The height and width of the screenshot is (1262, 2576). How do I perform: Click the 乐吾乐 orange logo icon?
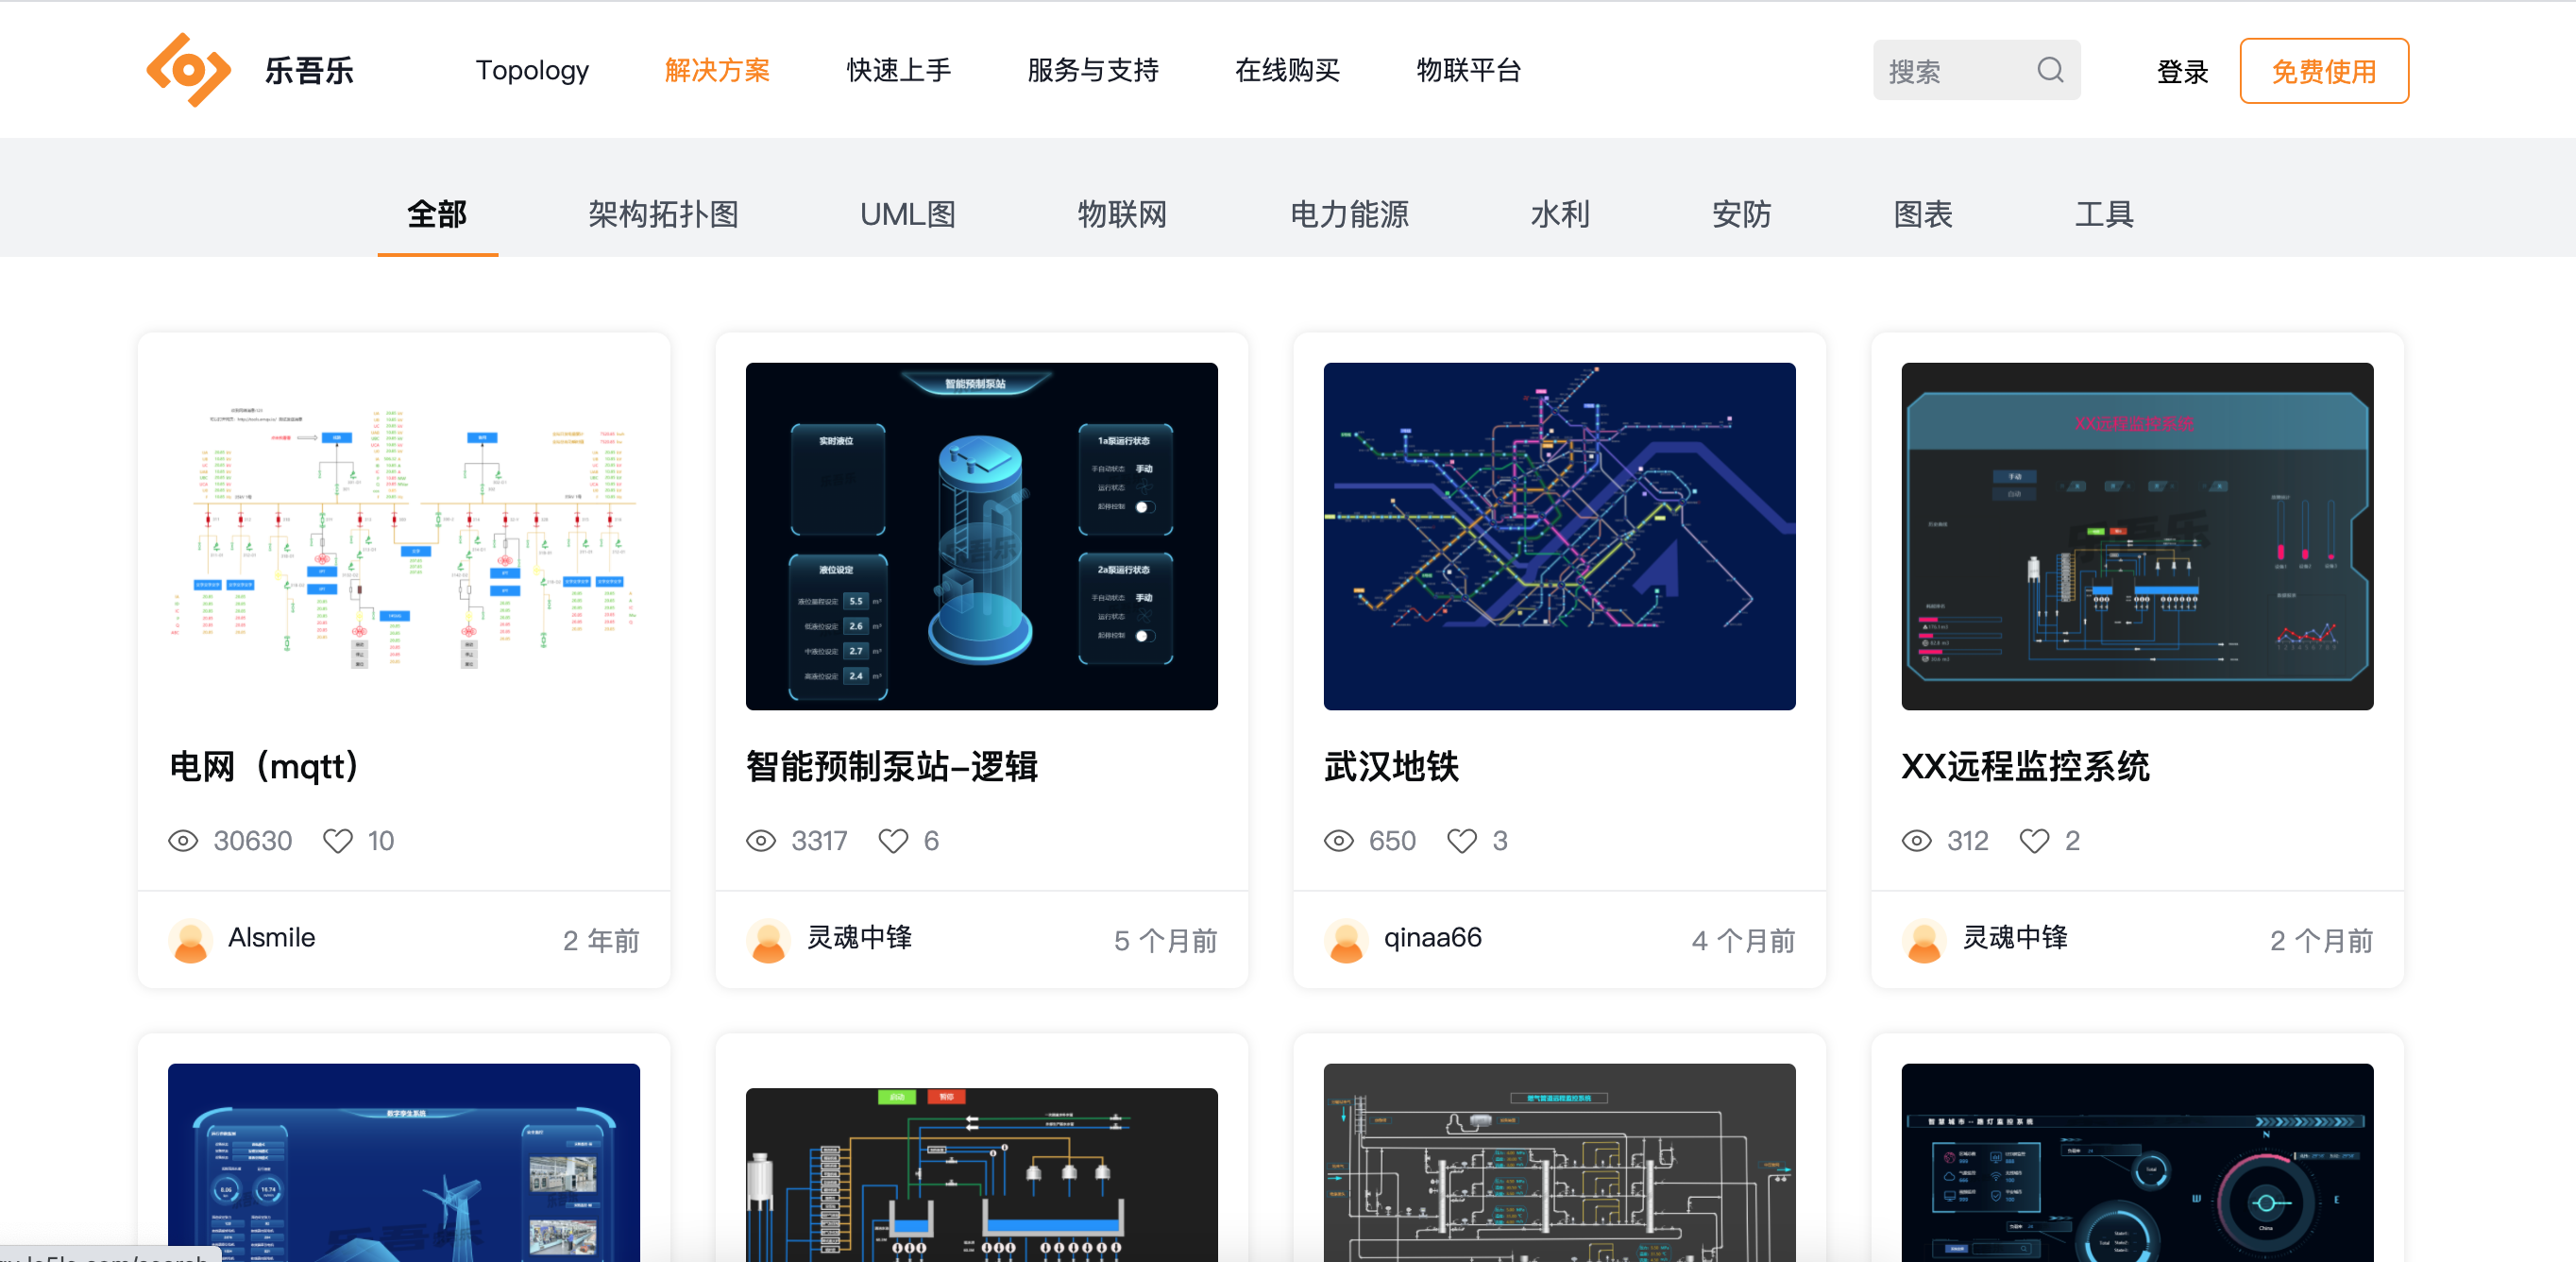(x=188, y=70)
